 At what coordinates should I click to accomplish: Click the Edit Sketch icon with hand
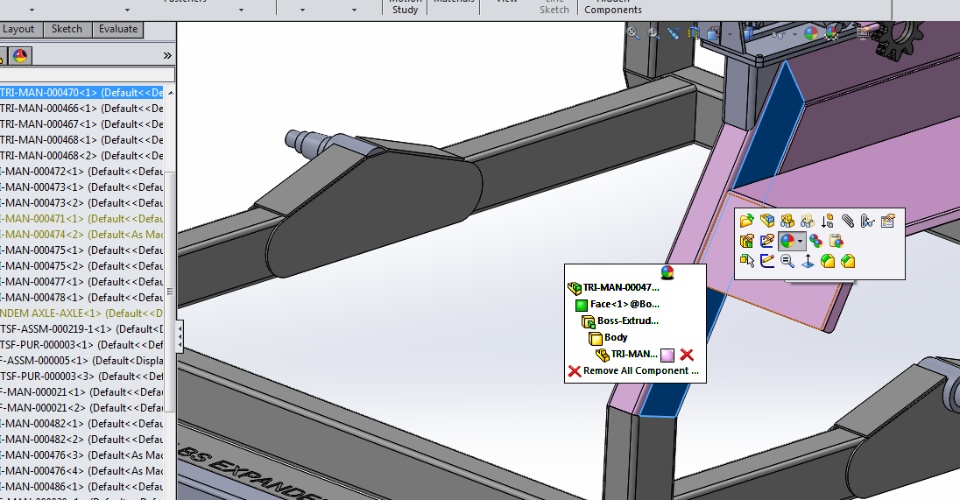(x=767, y=241)
